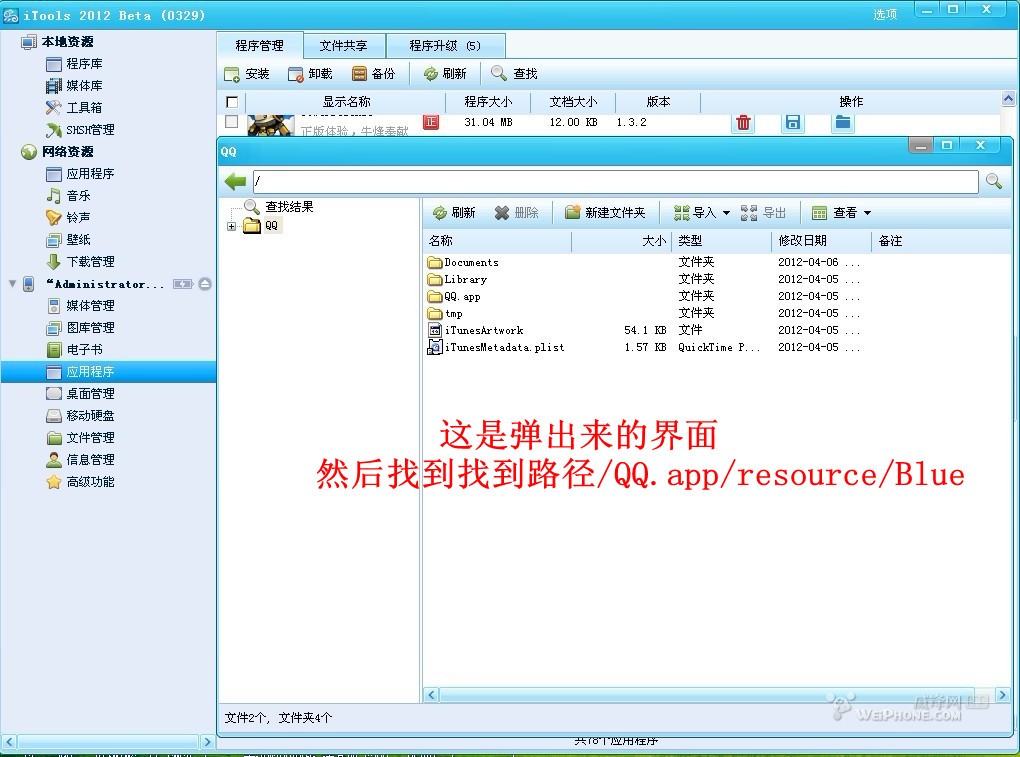1020x757 pixels.
Task: Click 删除 delete in QQ toolbar
Action: pos(517,213)
